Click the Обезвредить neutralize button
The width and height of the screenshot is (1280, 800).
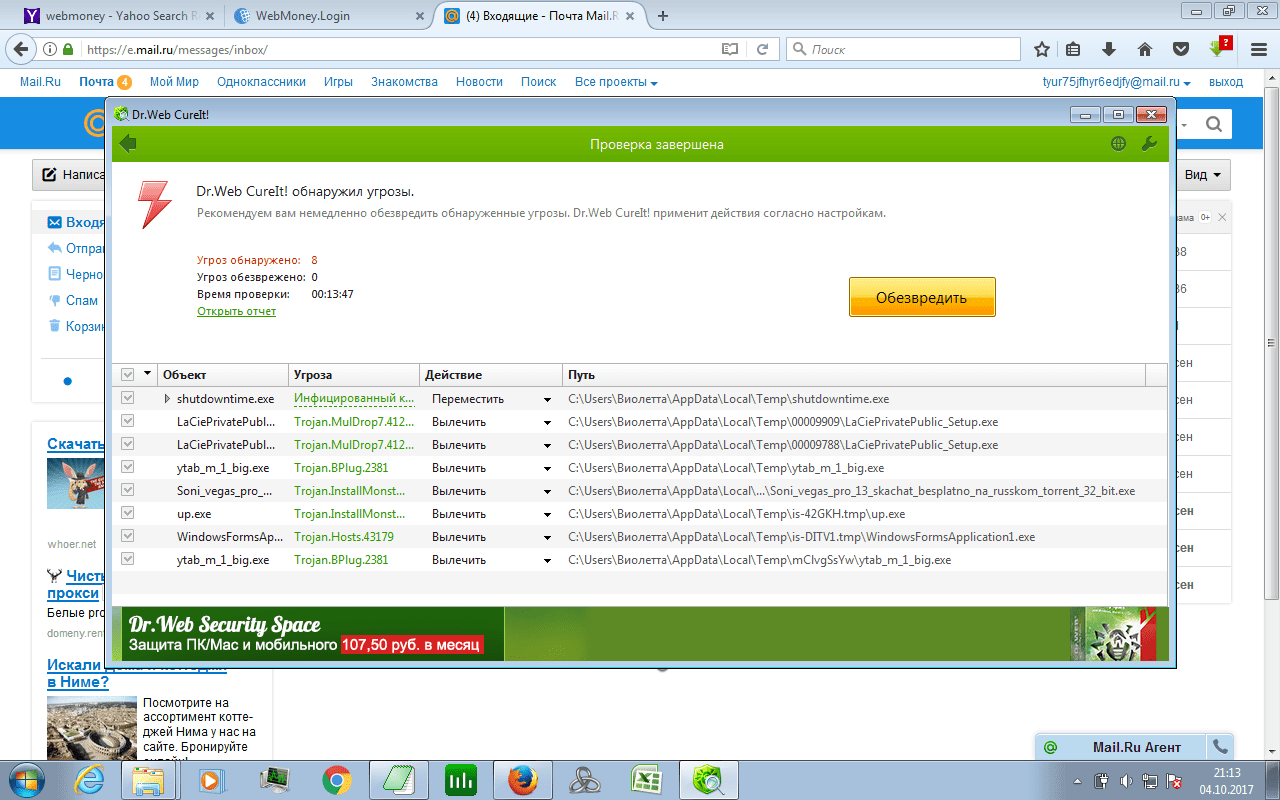pos(922,297)
